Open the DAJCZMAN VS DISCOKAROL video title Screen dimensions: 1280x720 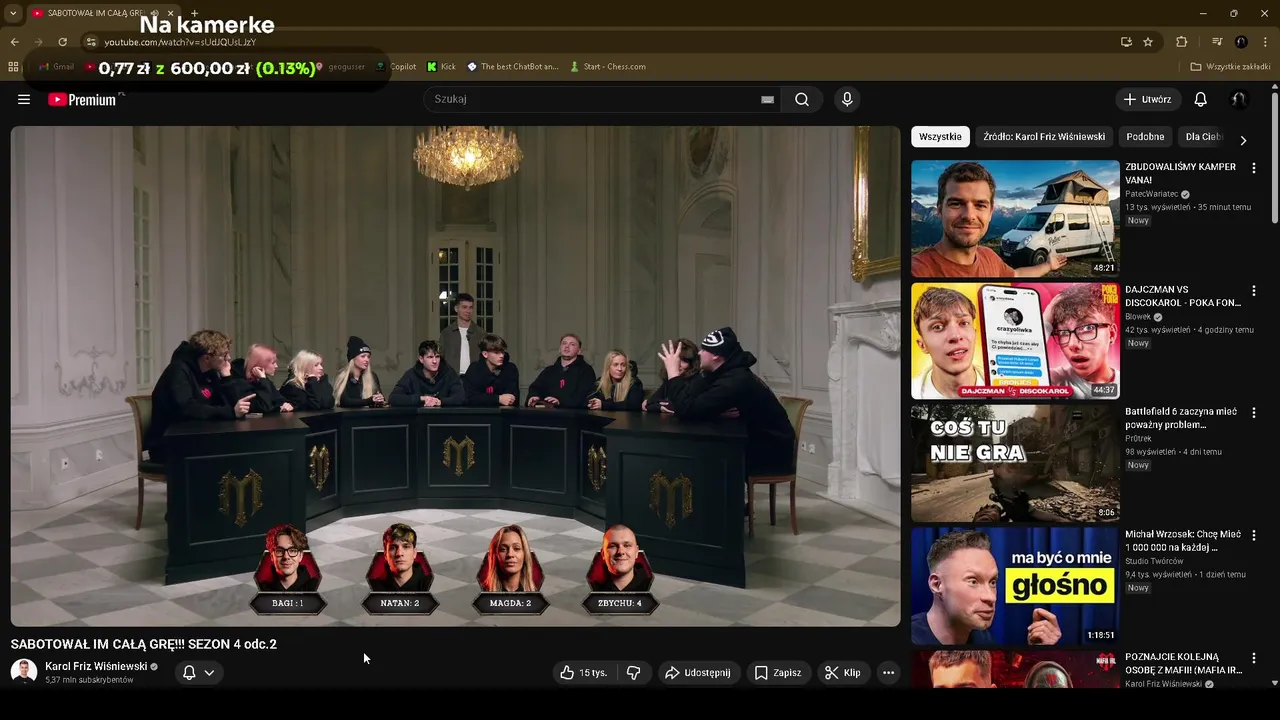[1182, 296]
